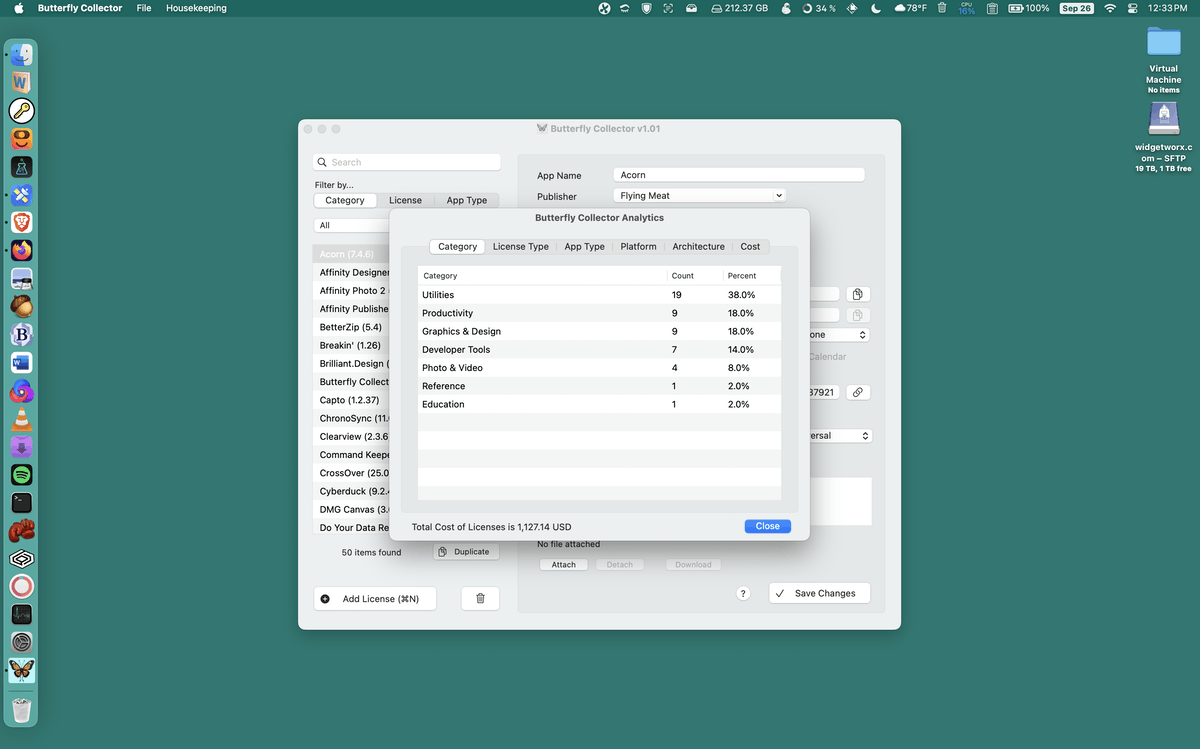Click in the Search field
Screen dimensions: 1200x749
407,162
